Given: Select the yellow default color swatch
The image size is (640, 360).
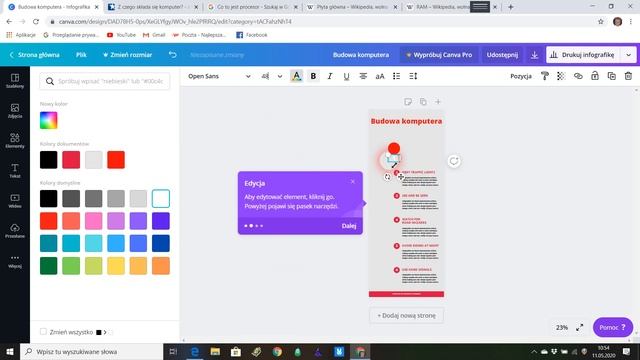Looking at the screenshot, I should [116, 266].
